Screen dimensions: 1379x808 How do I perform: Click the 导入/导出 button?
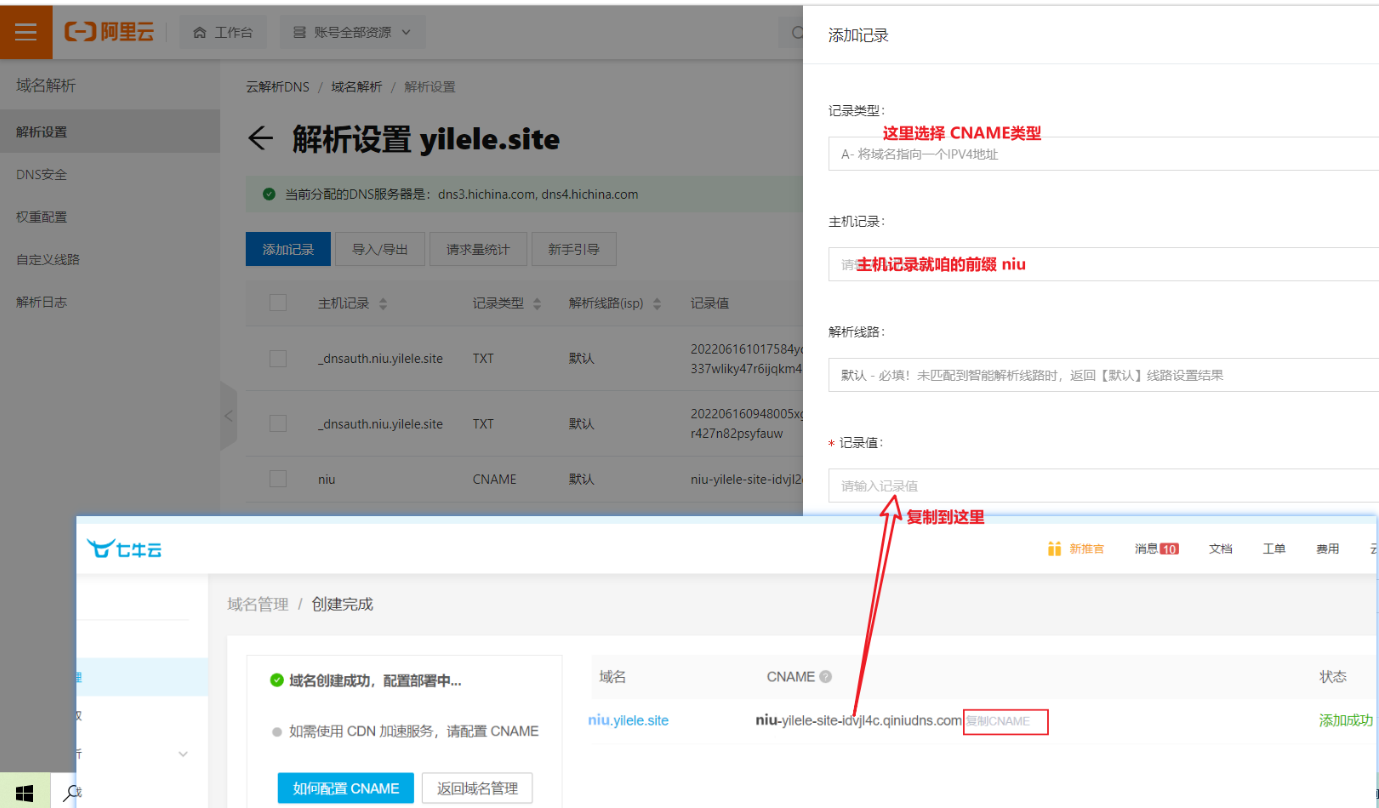click(380, 249)
